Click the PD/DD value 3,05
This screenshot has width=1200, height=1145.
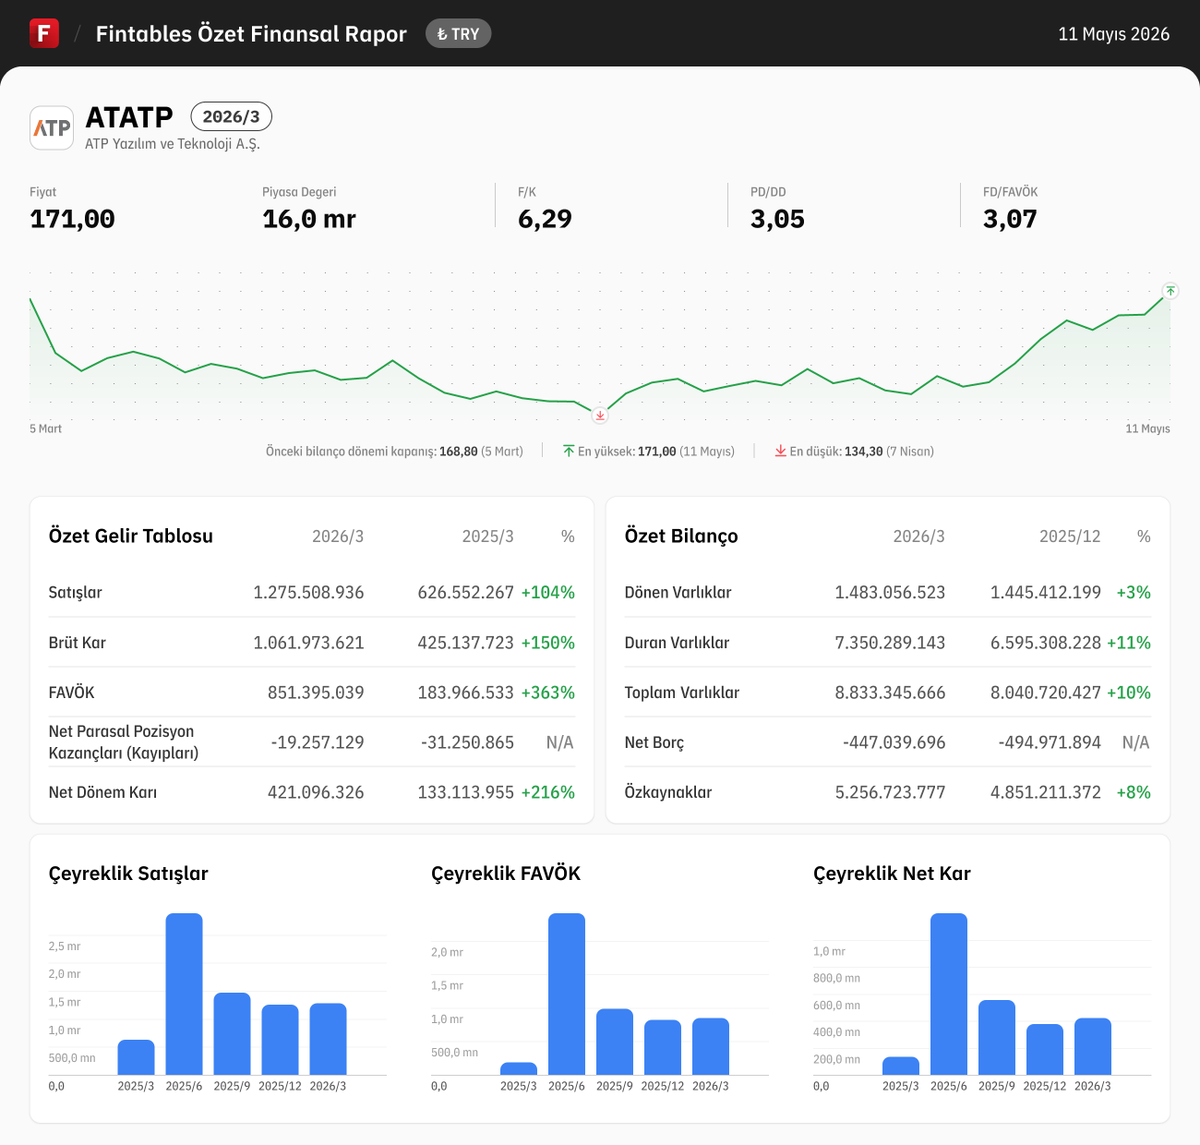pos(777,219)
